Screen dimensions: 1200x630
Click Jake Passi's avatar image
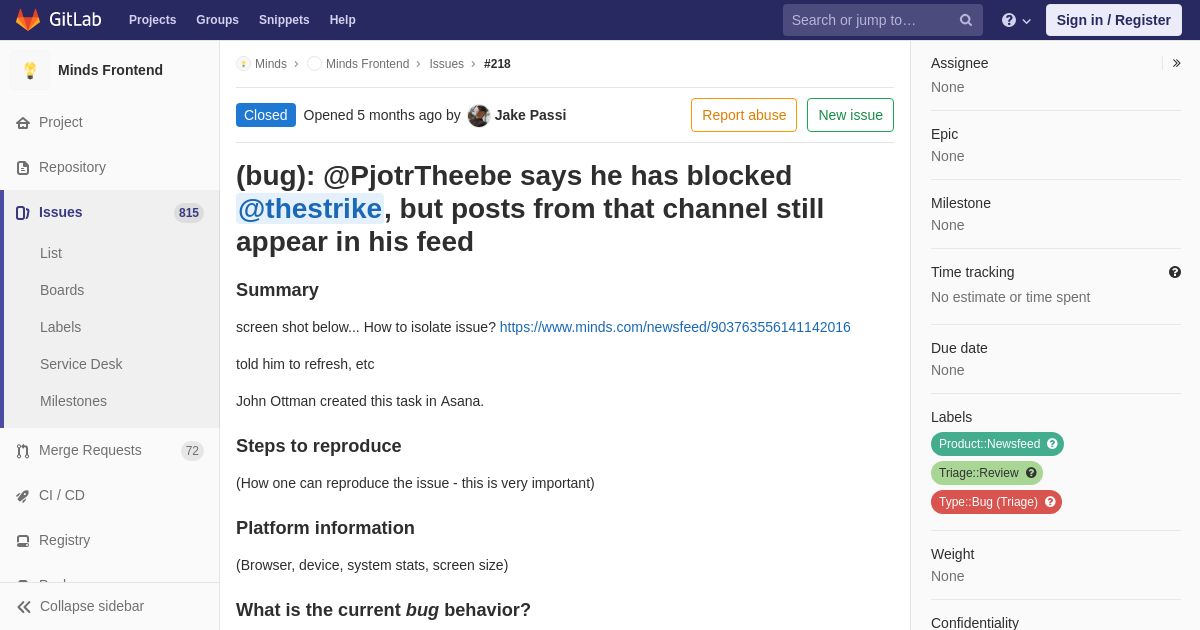click(479, 115)
